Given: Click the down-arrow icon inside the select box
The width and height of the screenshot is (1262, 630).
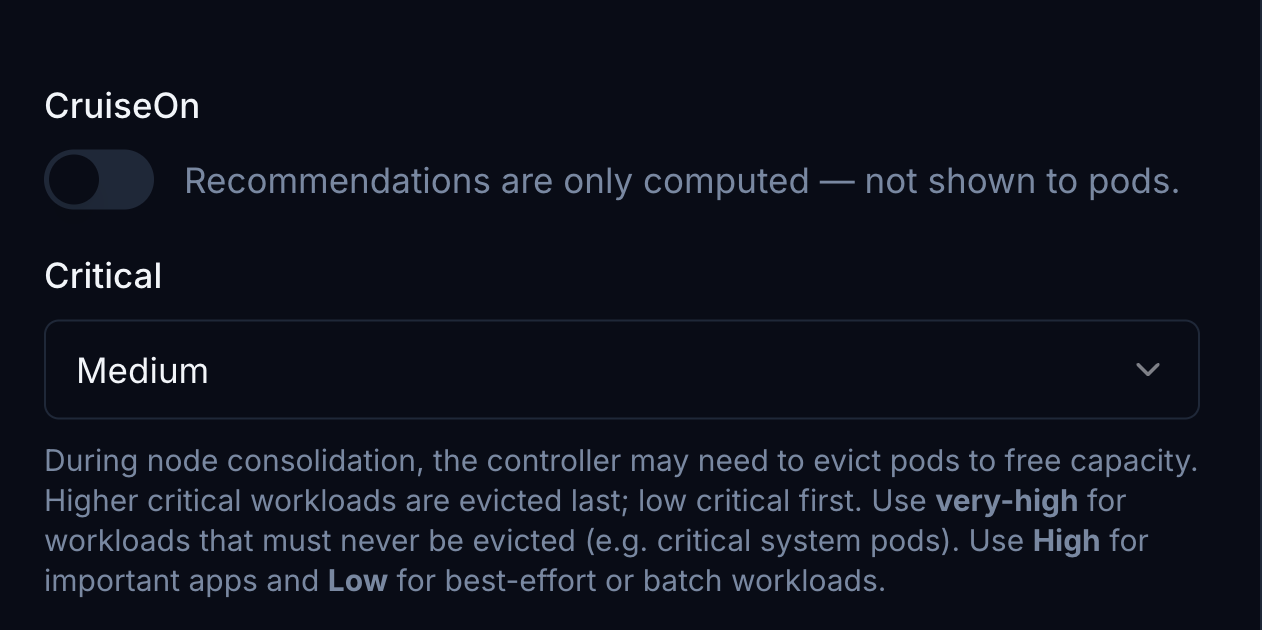Looking at the screenshot, I should point(1146,369).
